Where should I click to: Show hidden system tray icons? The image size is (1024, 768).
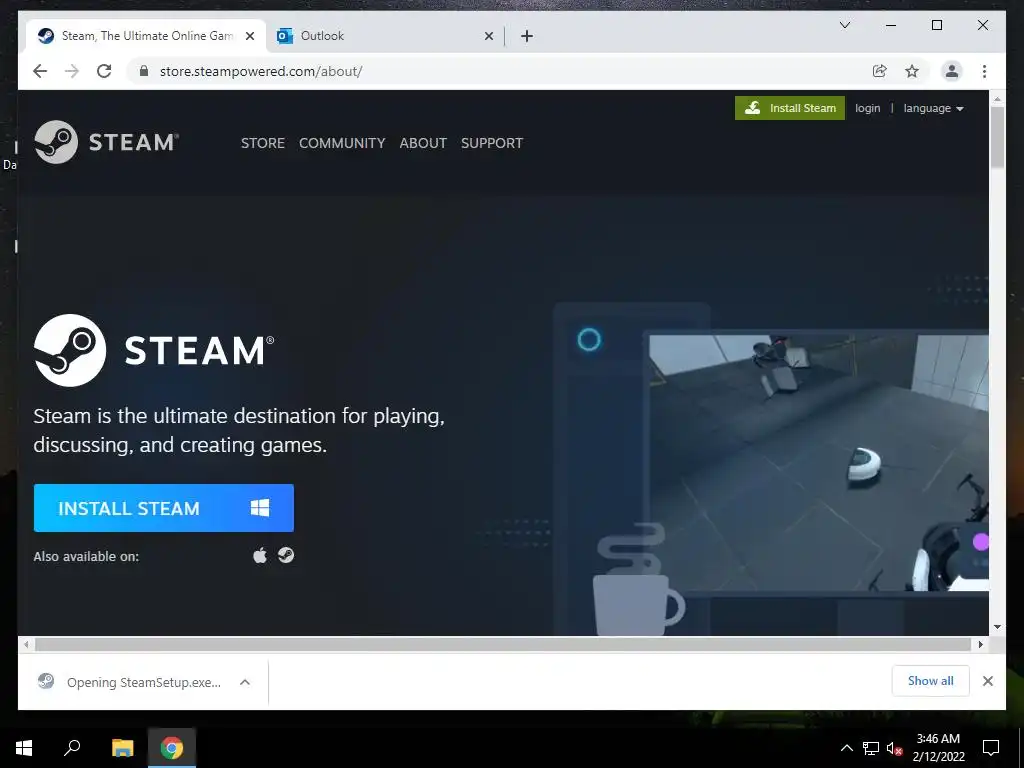pyautogui.click(x=846, y=748)
